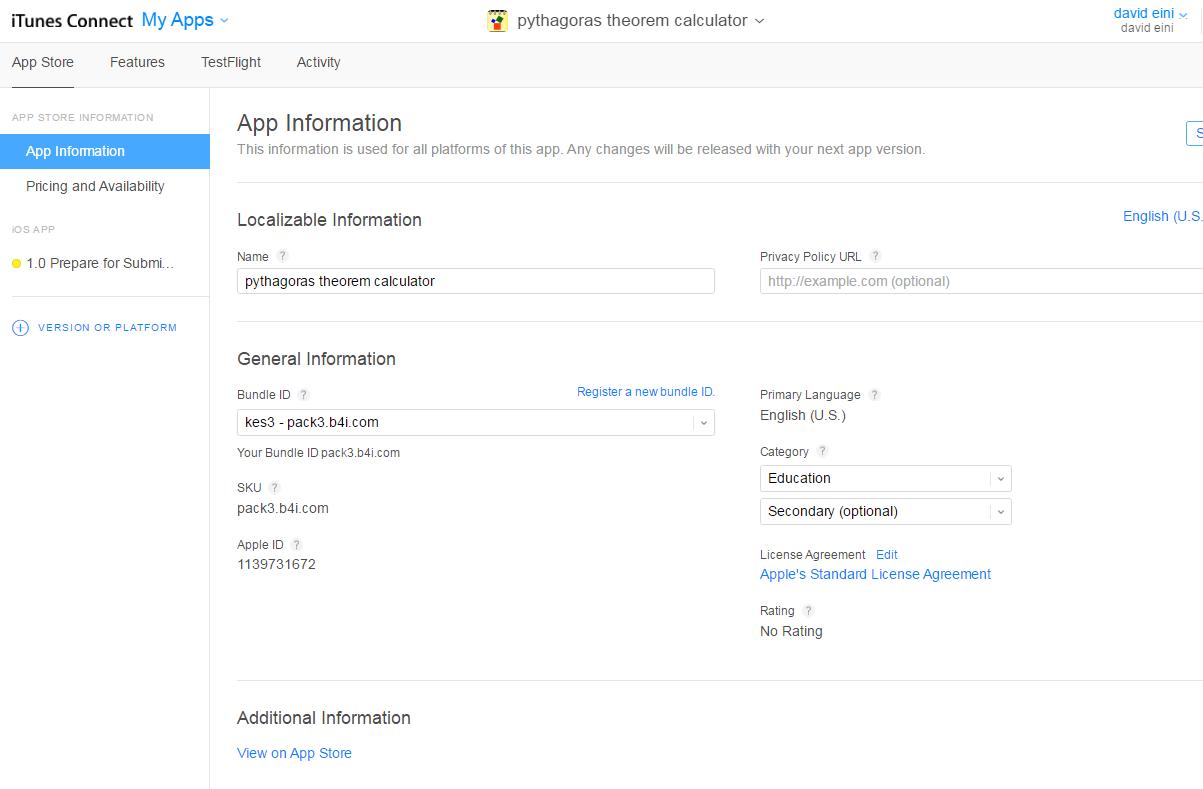Image resolution: width=1203 pixels, height=789 pixels.
Task: Click the plus icon for Version or Platform
Action: click(x=20, y=328)
